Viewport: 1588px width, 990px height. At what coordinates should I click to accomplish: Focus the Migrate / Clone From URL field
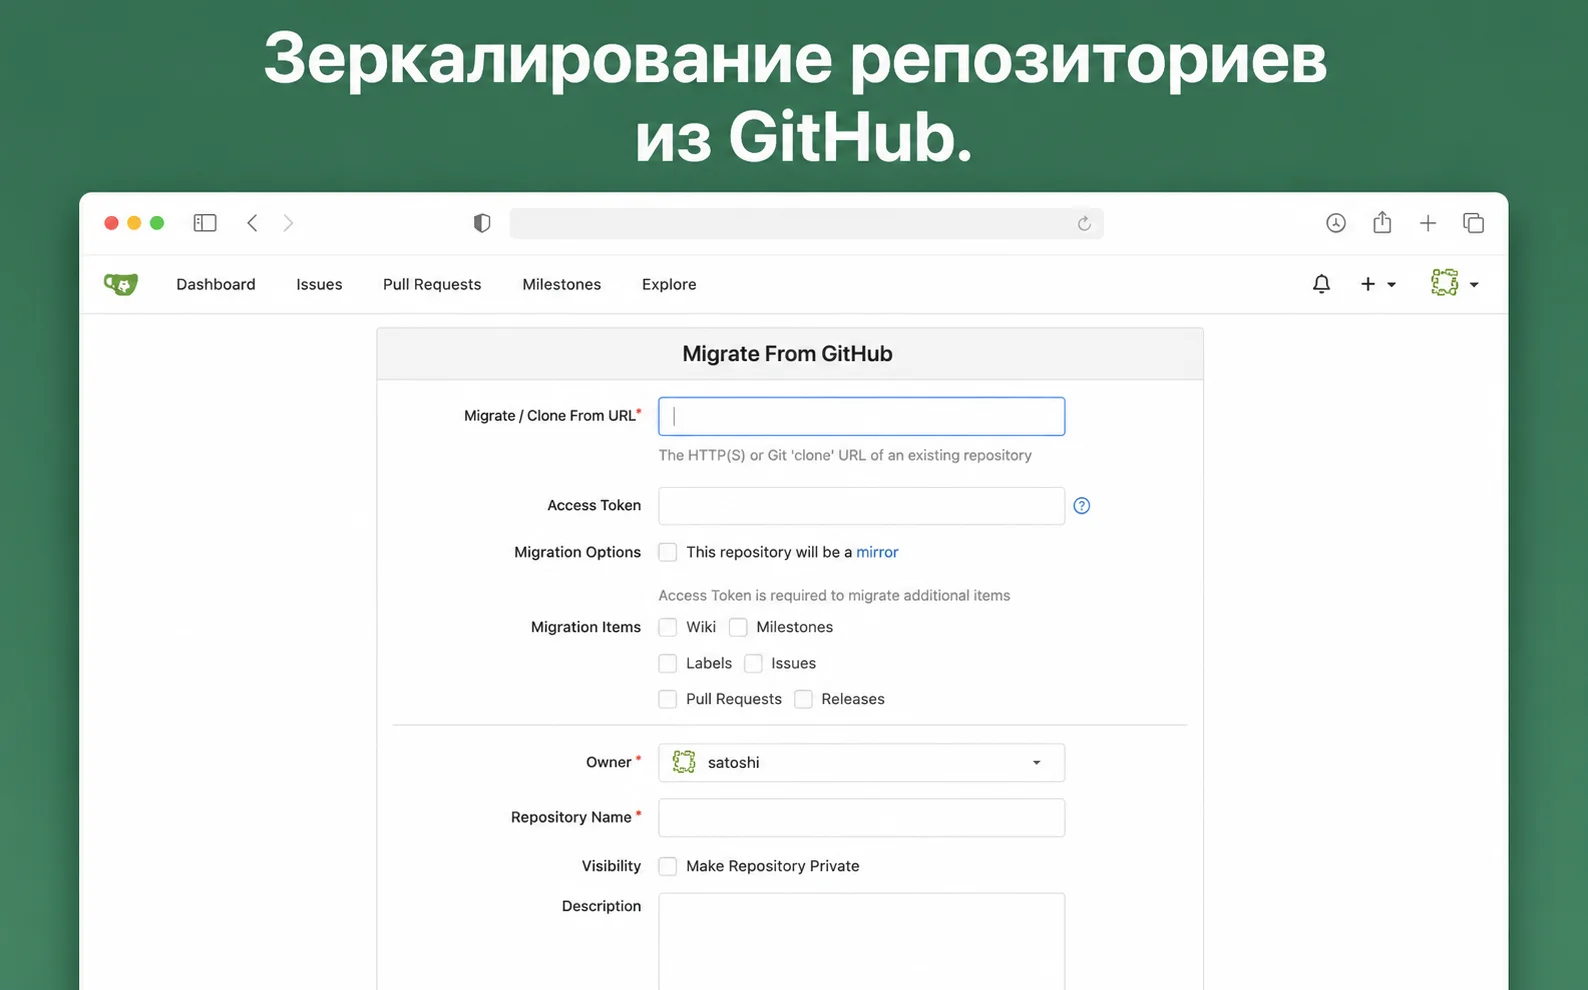[861, 416]
